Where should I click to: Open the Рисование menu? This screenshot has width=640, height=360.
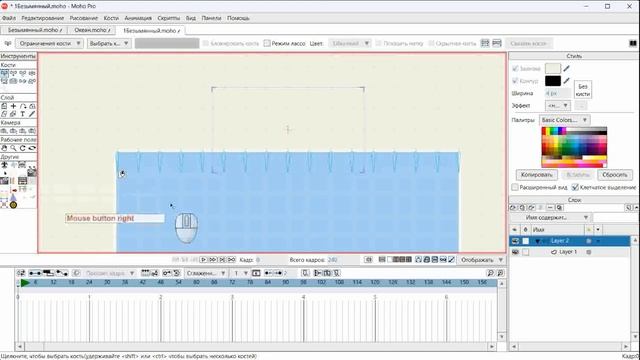(84, 18)
